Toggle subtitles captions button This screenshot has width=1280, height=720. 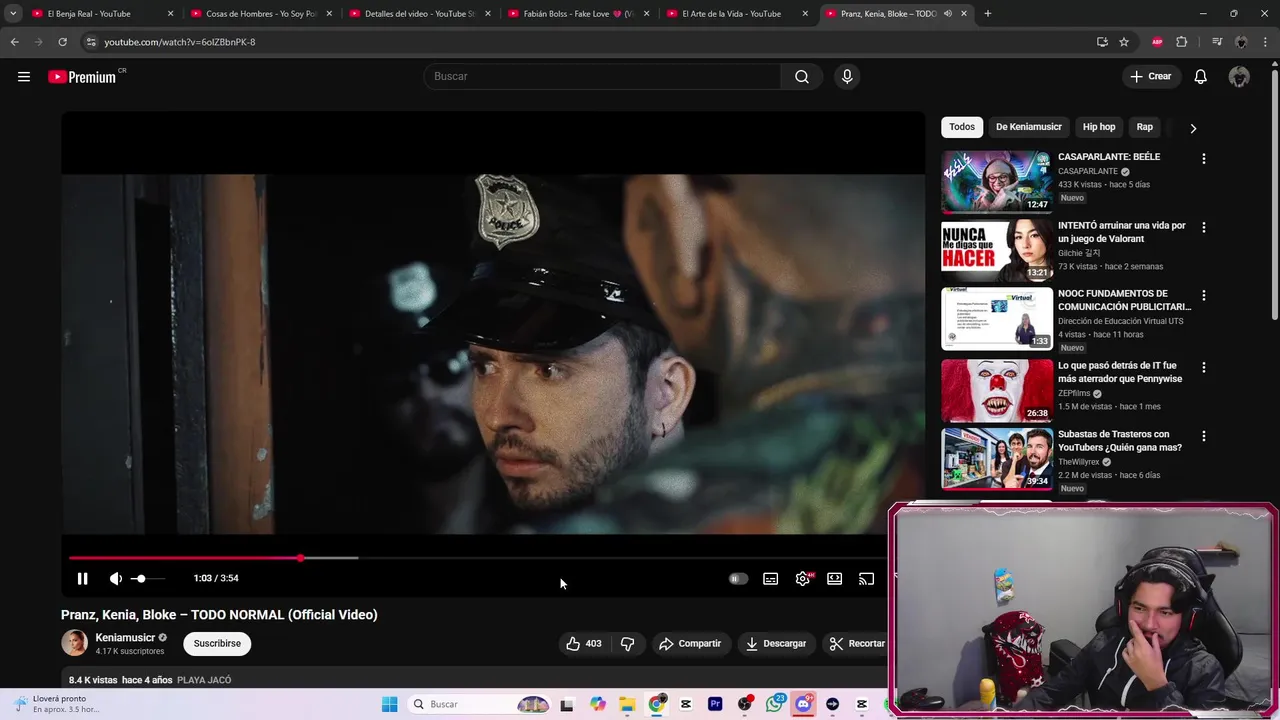[x=771, y=578]
